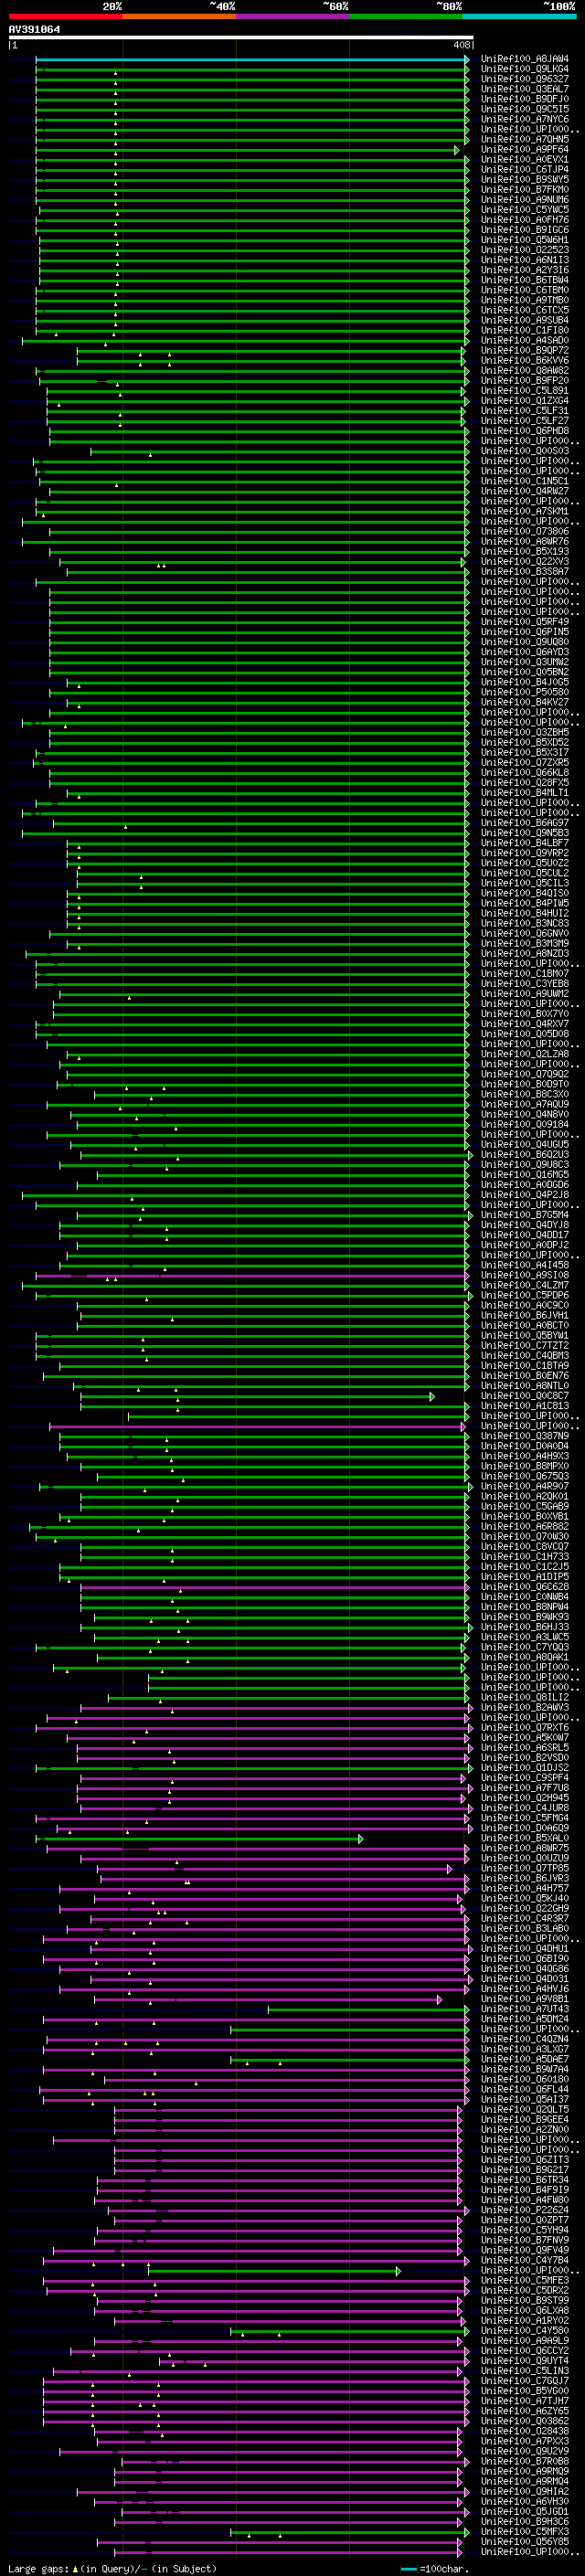
Task: Select hit UniRef100_C5YWC5
Action: (x=524, y=210)
